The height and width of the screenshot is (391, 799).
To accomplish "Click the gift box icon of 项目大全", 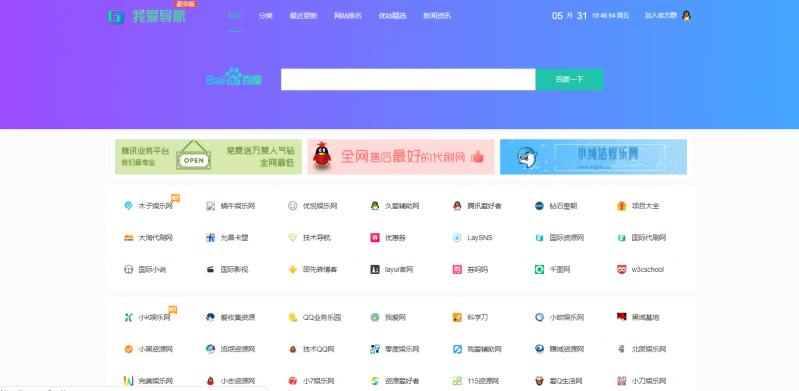I will pos(622,206).
